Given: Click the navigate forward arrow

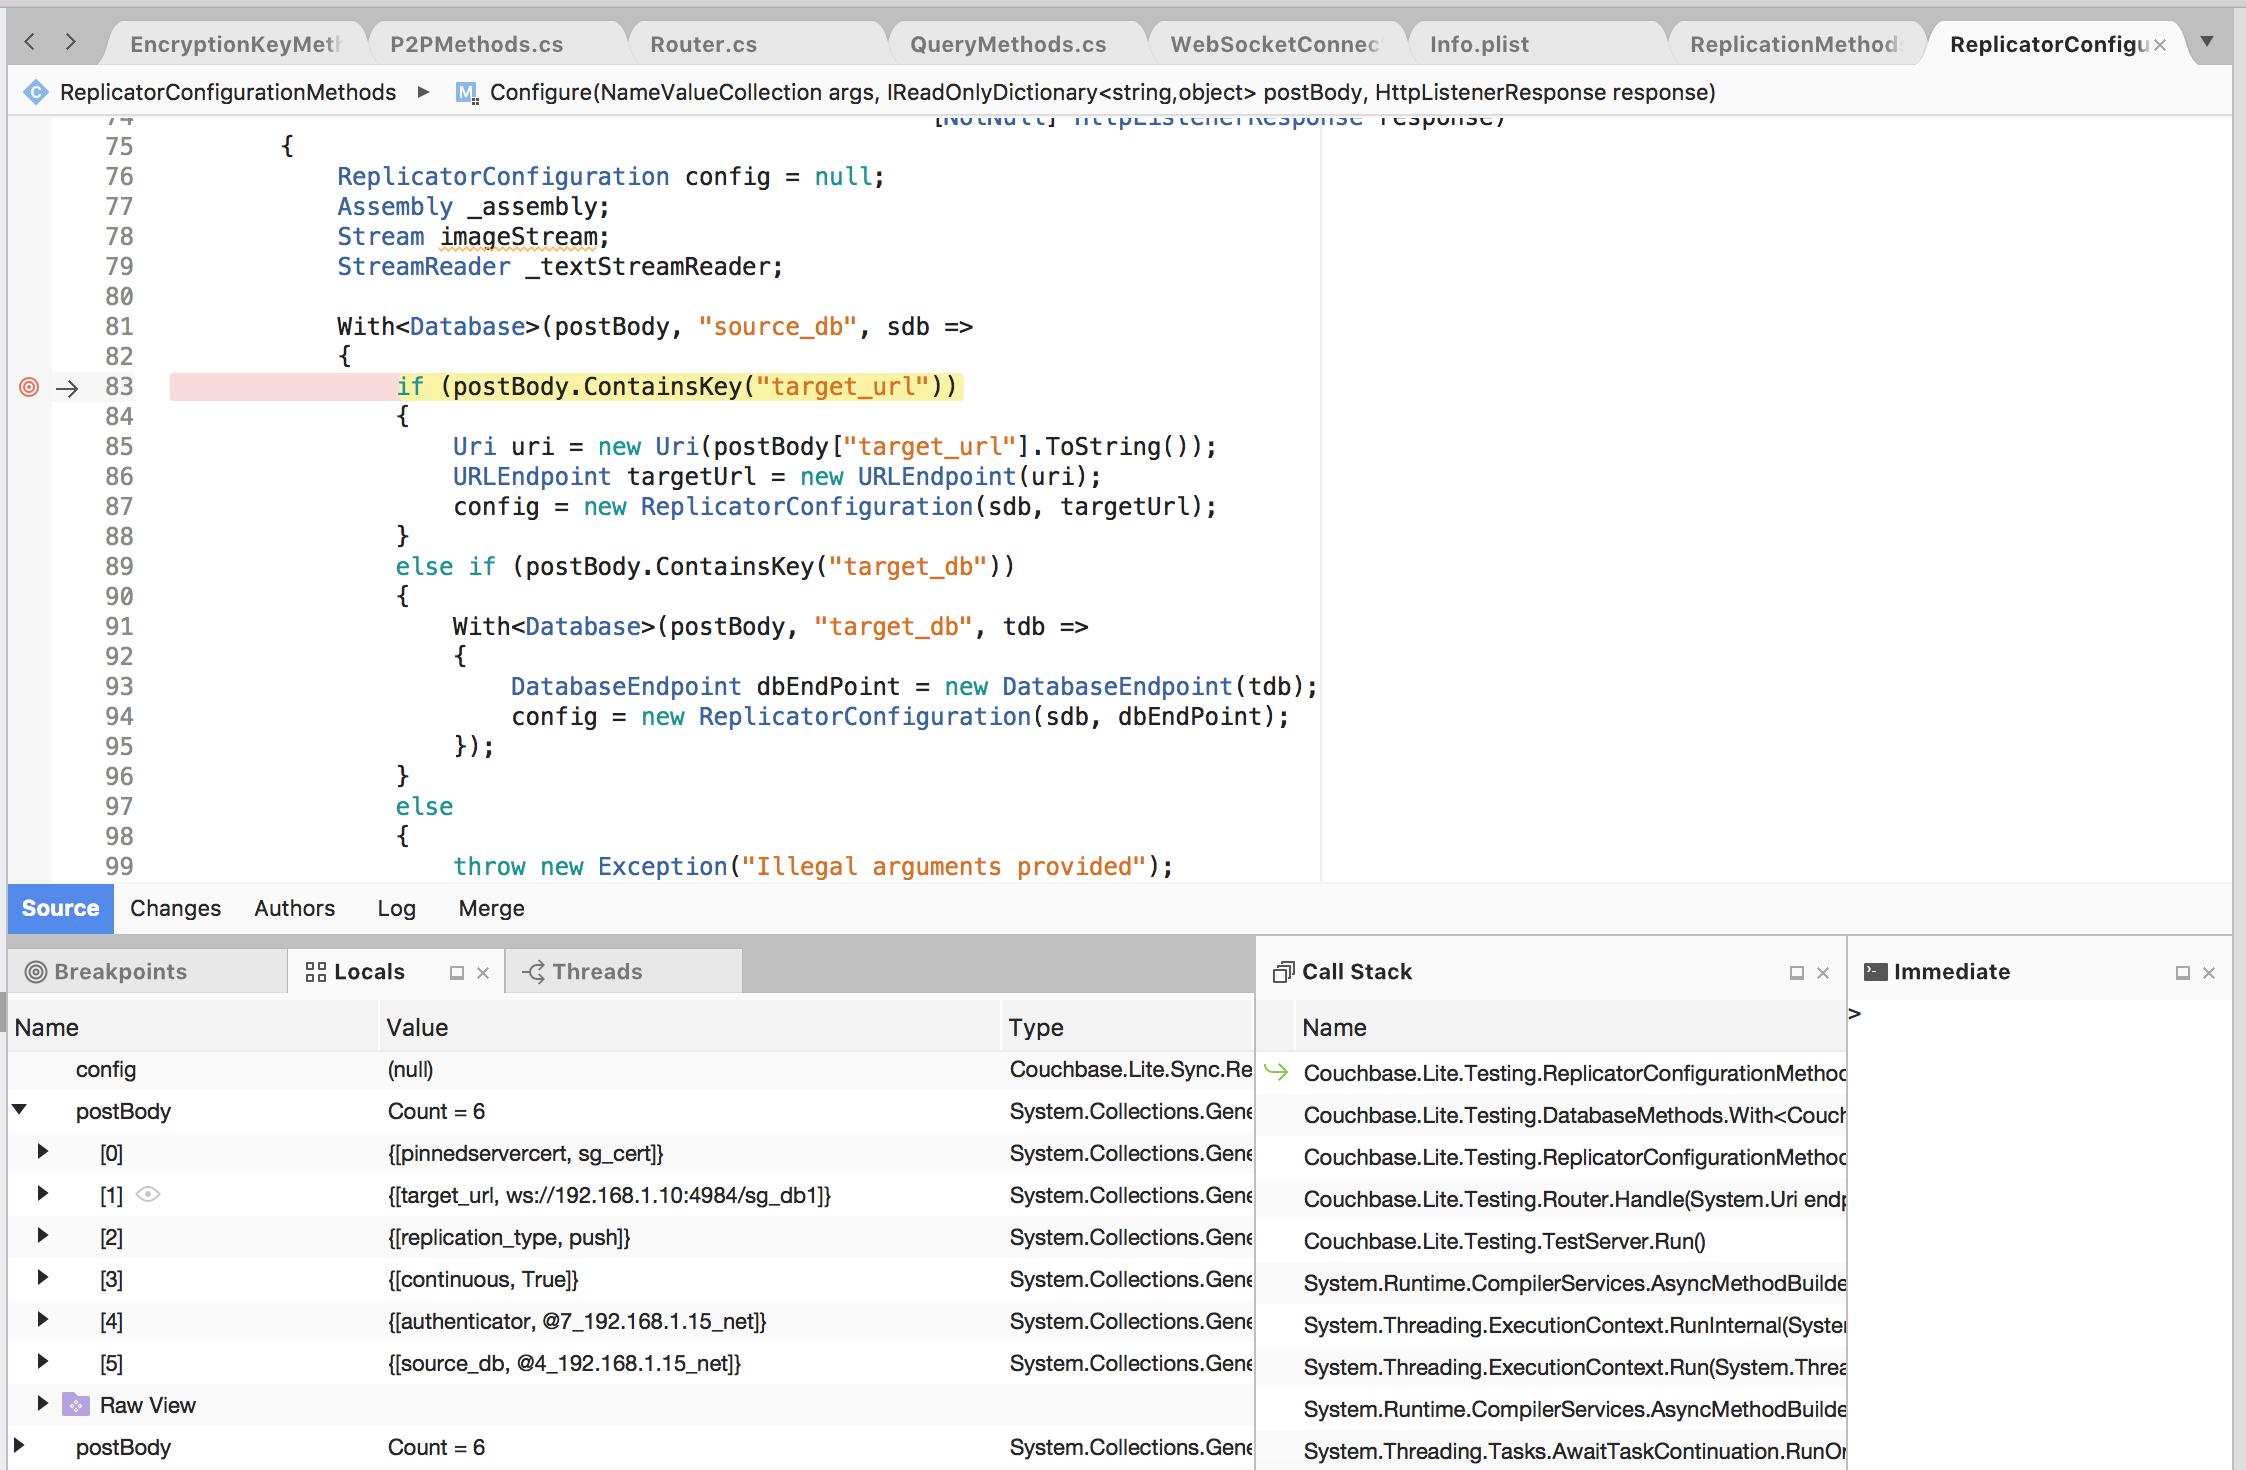Looking at the screenshot, I should point(68,43).
